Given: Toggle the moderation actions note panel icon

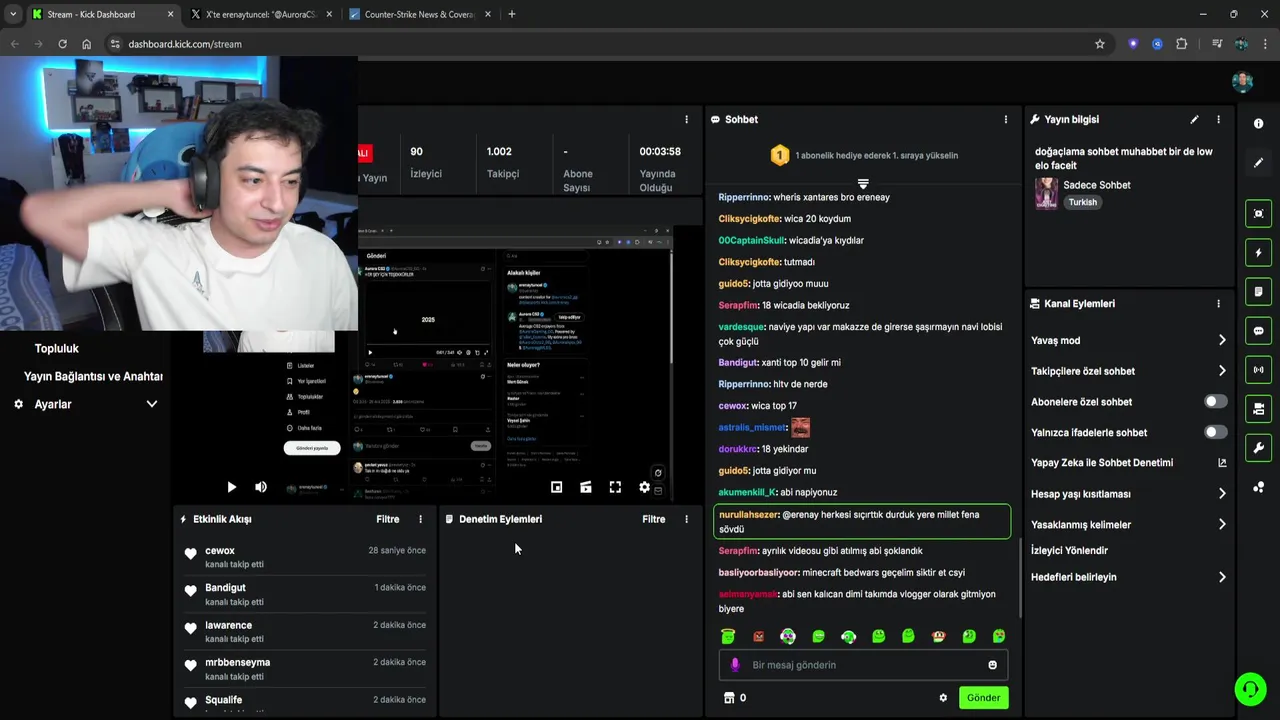Looking at the screenshot, I should point(1258,292).
